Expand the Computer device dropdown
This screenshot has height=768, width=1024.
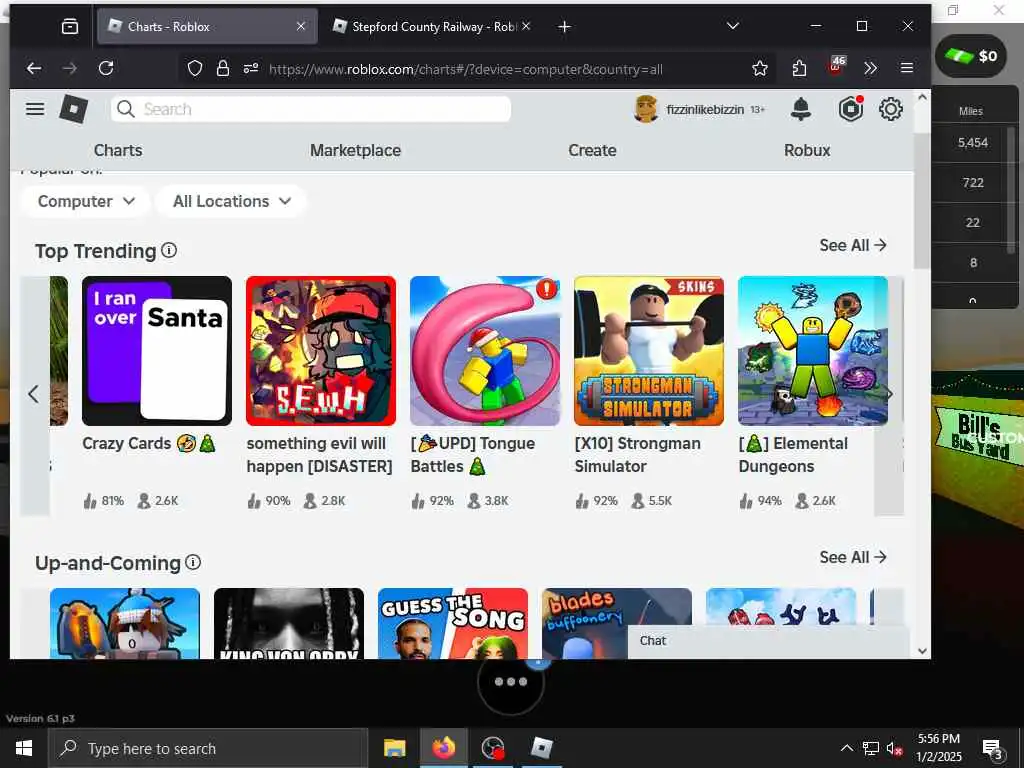tap(86, 201)
